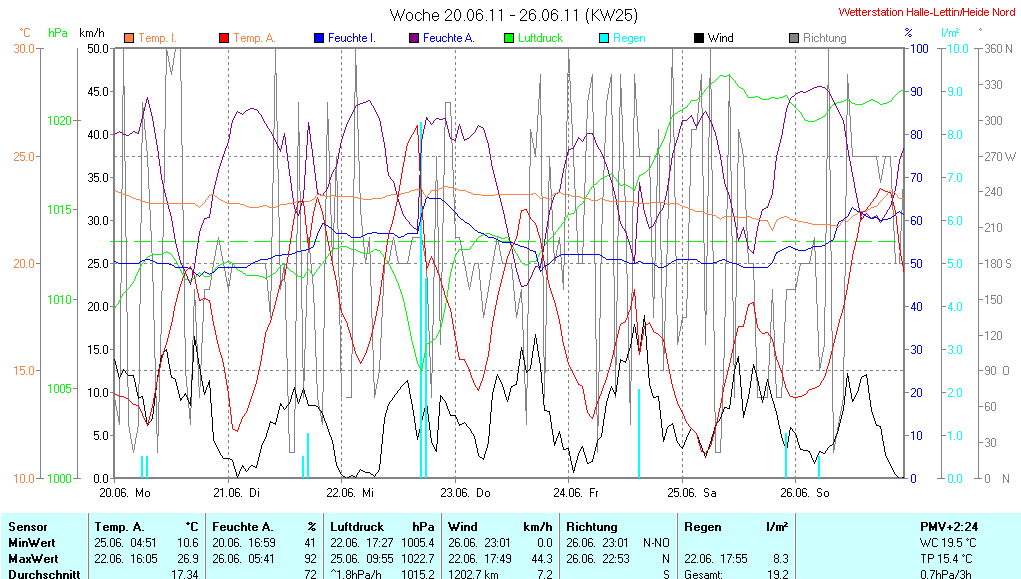This screenshot has width=1021, height=579.
Task: Select the gray Richtung legend swatch
Action: click(x=793, y=38)
